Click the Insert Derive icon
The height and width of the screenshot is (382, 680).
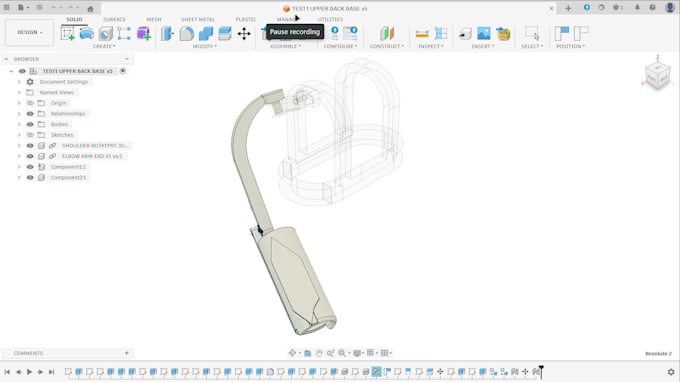point(465,33)
